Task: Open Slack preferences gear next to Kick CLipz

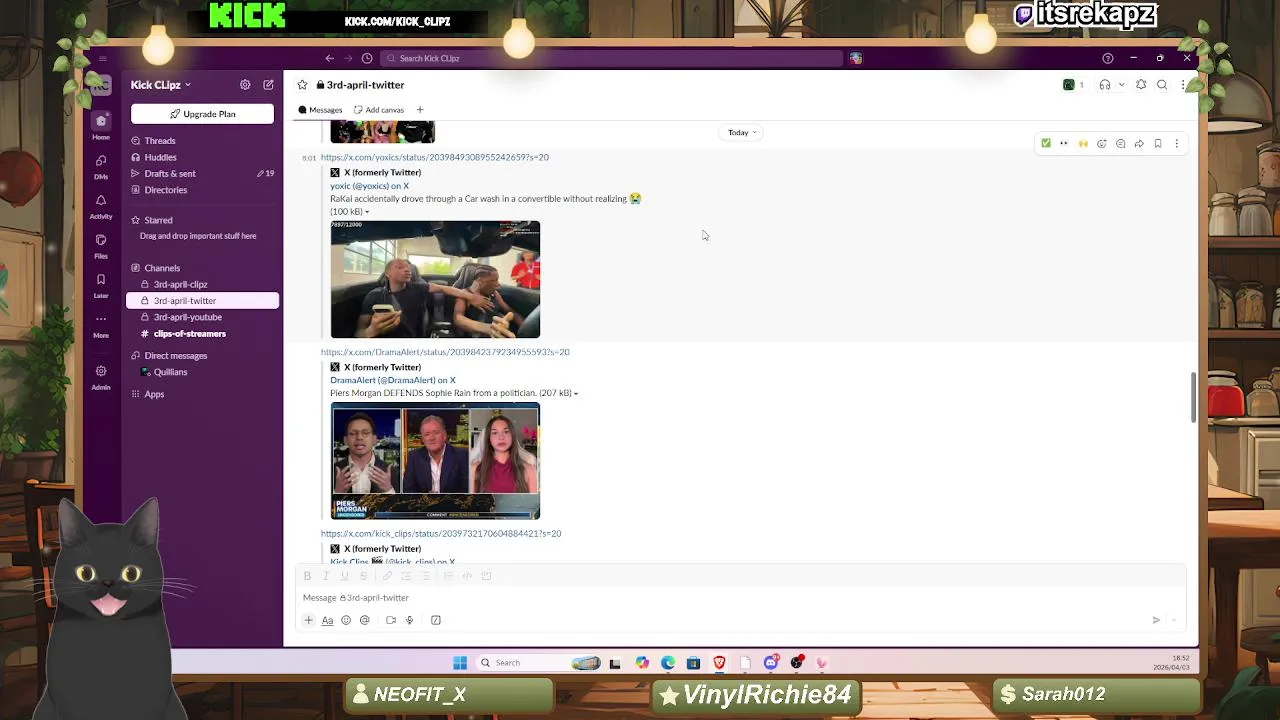Action: [x=245, y=85]
